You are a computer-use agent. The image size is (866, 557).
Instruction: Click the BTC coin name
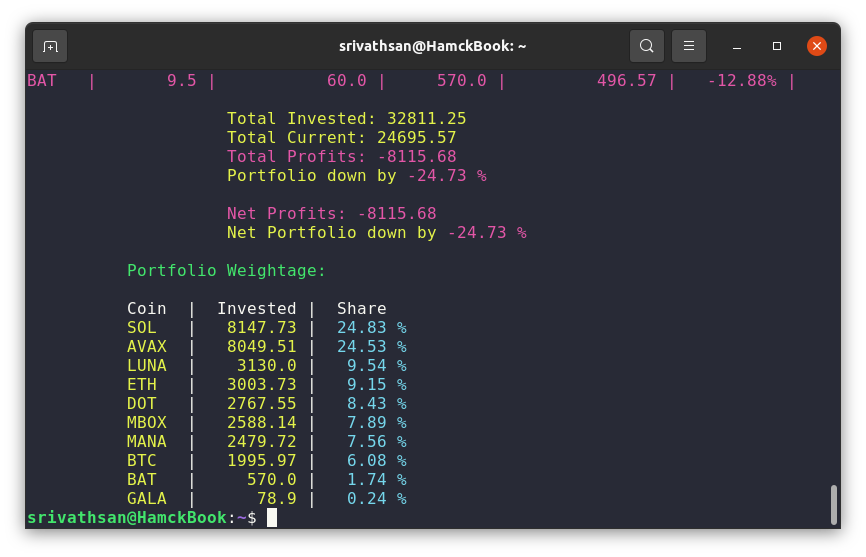click(x=142, y=460)
